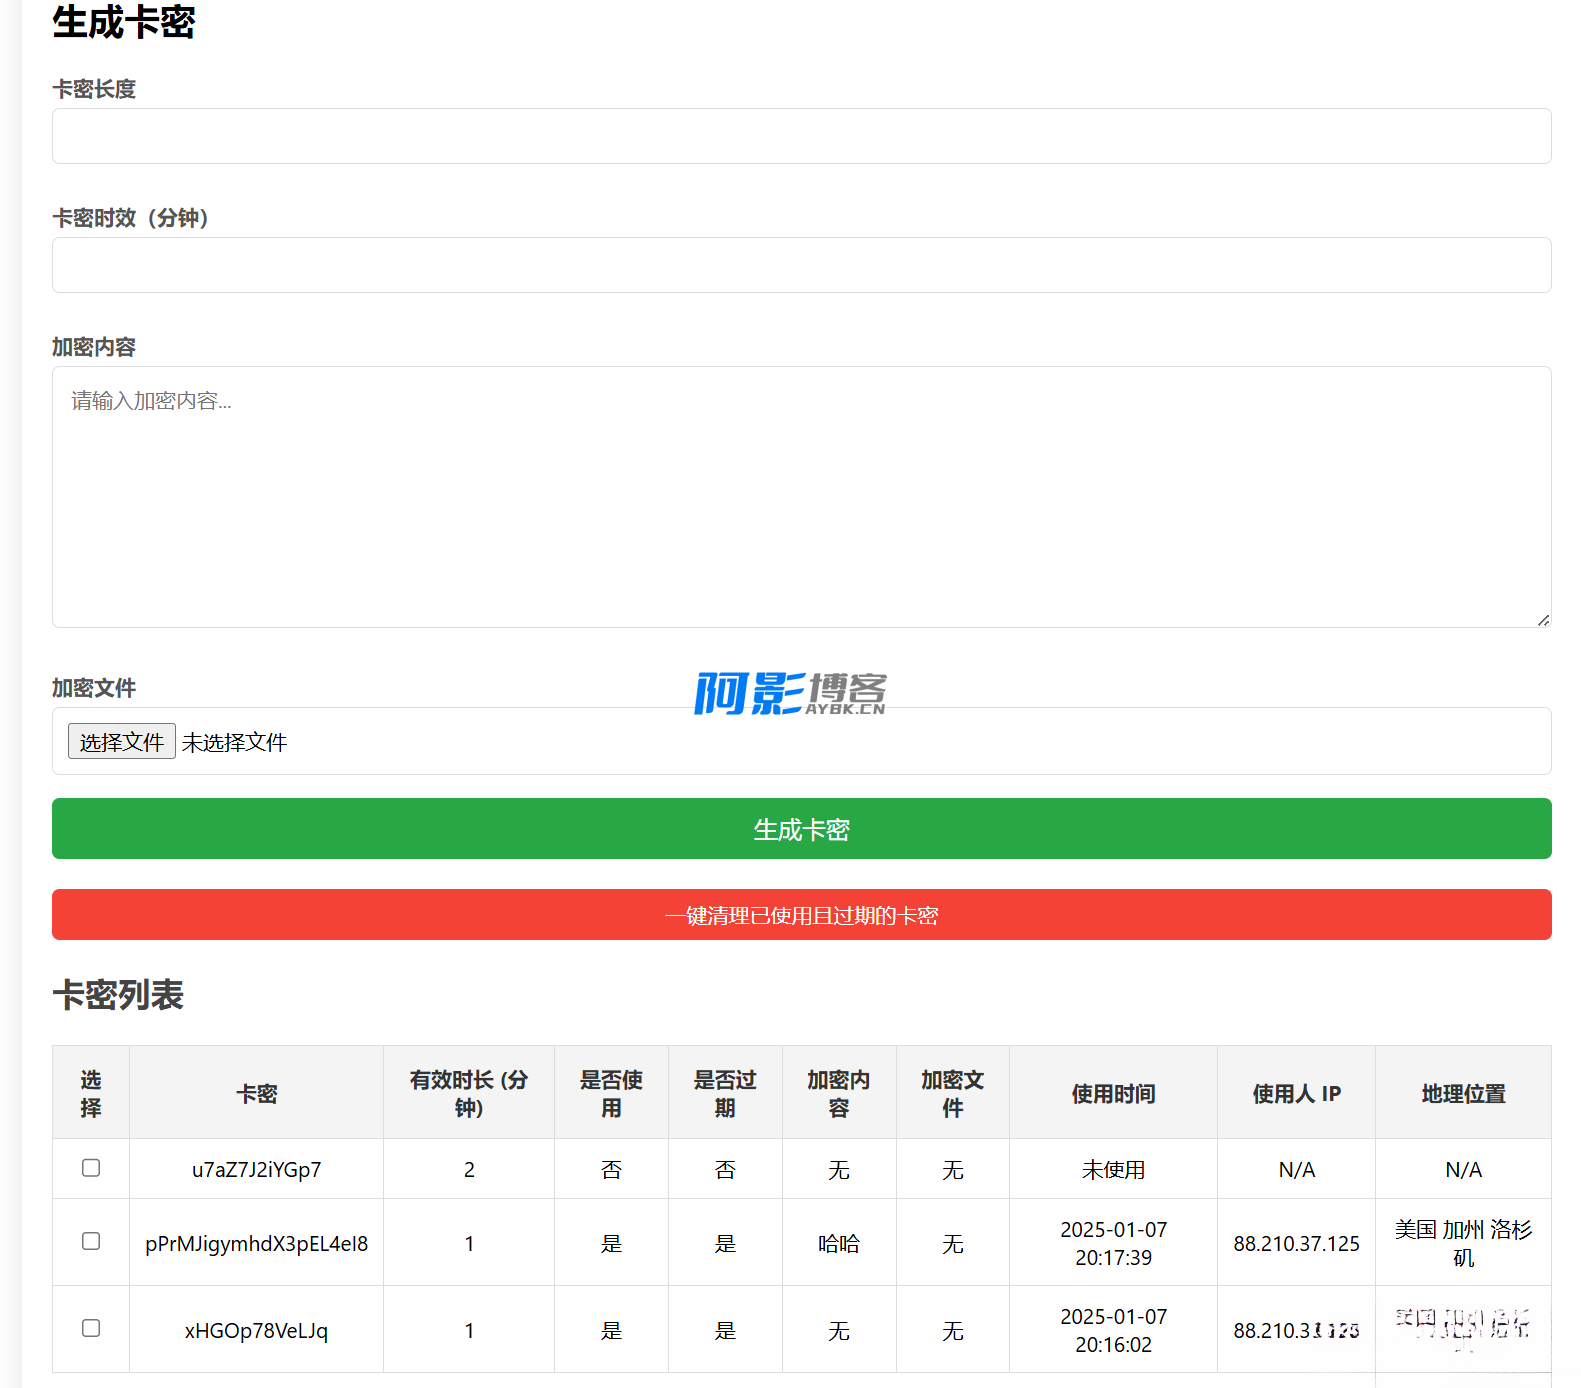Click the 选择文件 button
The image size is (1581, 1388).
[x=122, y=742]
